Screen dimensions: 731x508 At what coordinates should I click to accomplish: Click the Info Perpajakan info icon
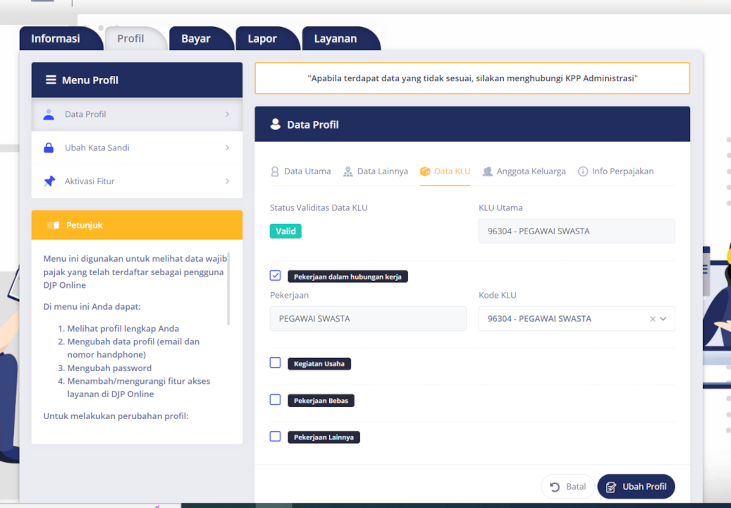[583, 171]
